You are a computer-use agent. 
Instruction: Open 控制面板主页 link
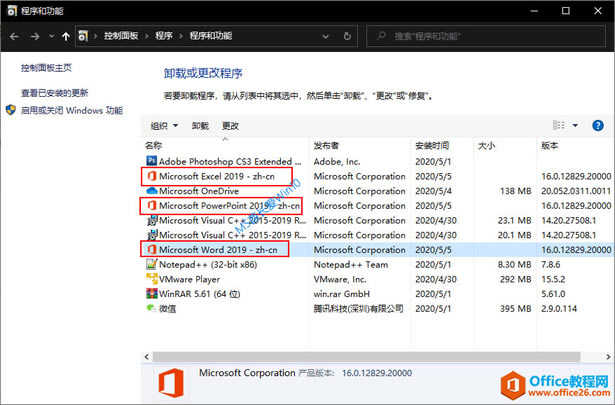click(x=46, y=68)
